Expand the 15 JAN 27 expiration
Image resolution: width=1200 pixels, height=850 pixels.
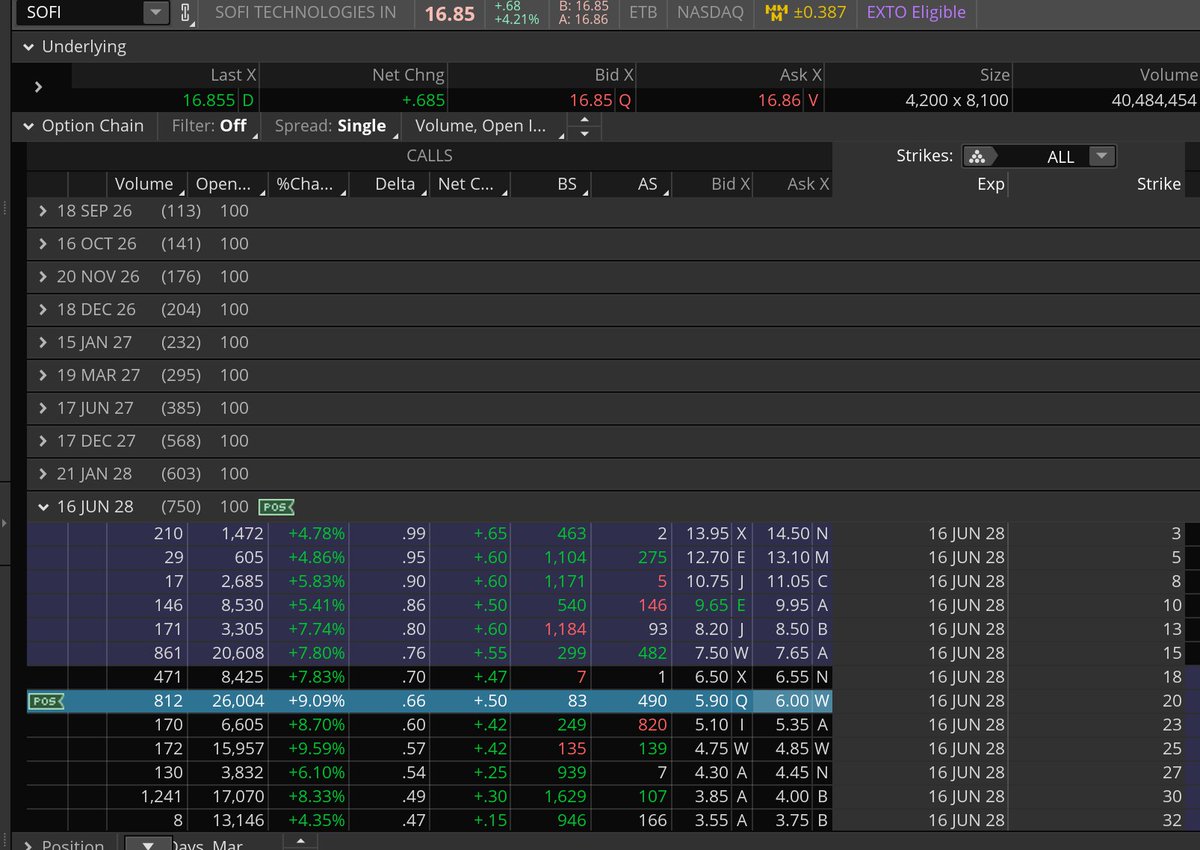(42, 342)
